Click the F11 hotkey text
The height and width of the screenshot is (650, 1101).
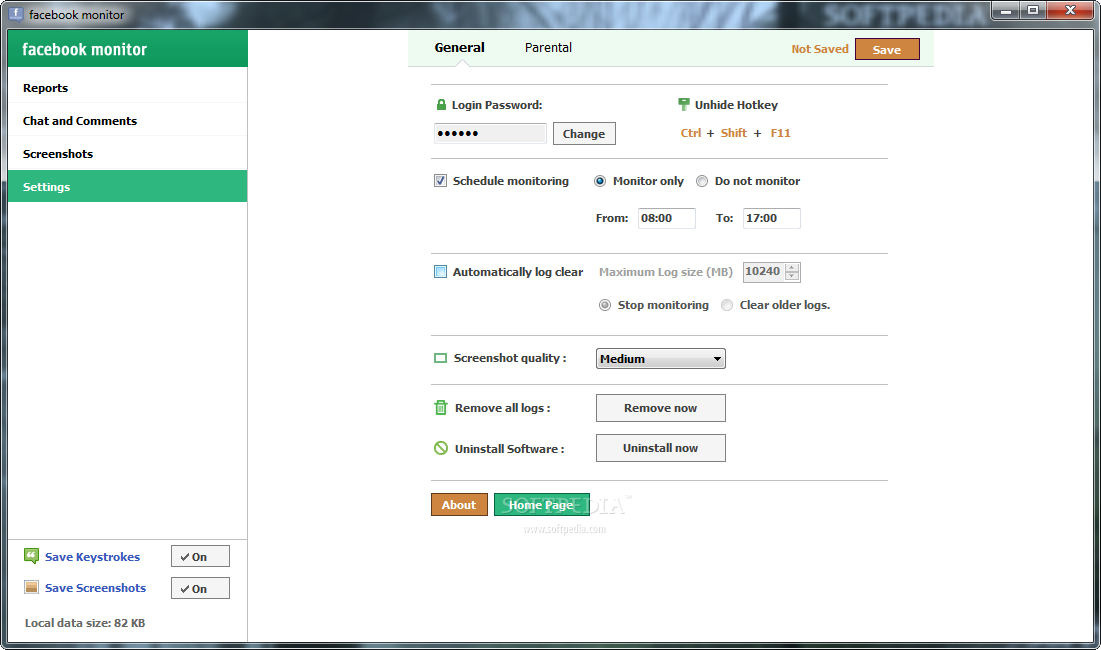pos(780,133)
